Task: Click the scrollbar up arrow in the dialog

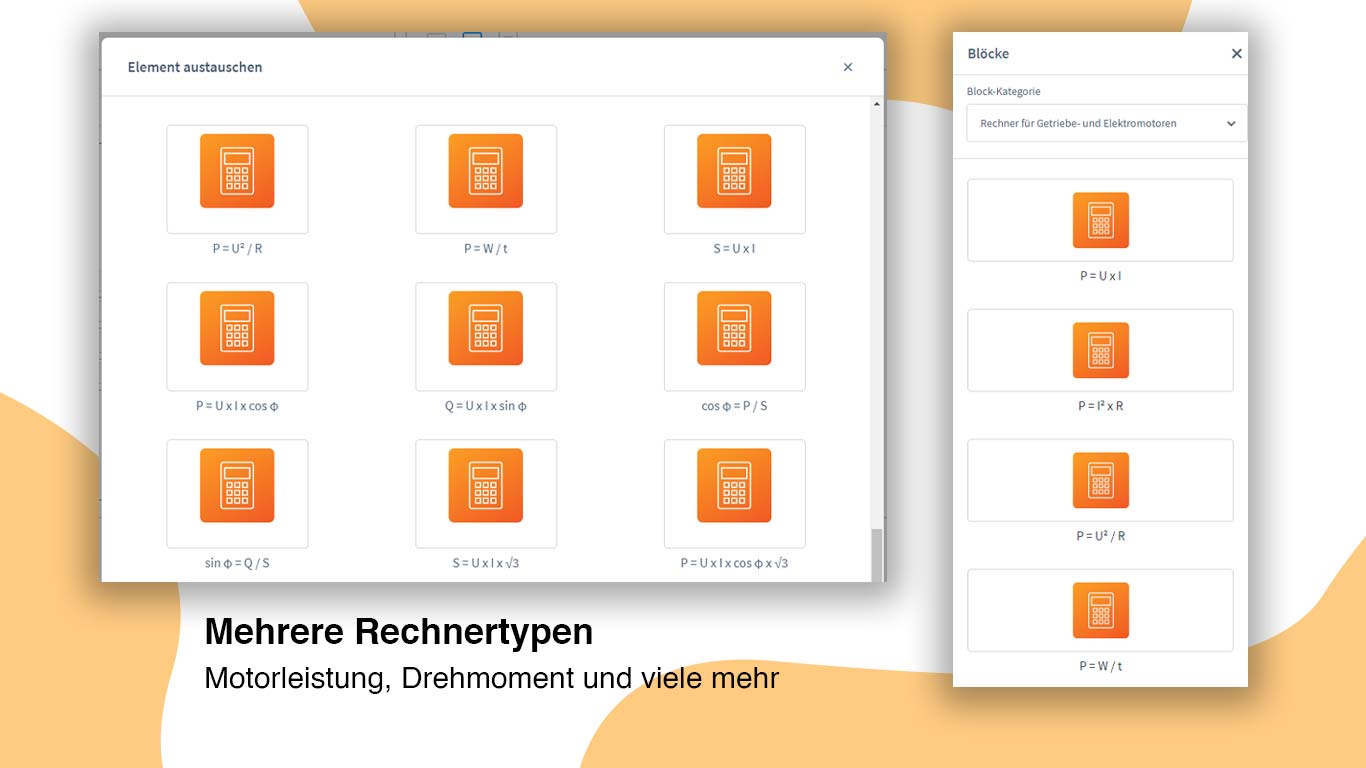Action: (877, 104)
